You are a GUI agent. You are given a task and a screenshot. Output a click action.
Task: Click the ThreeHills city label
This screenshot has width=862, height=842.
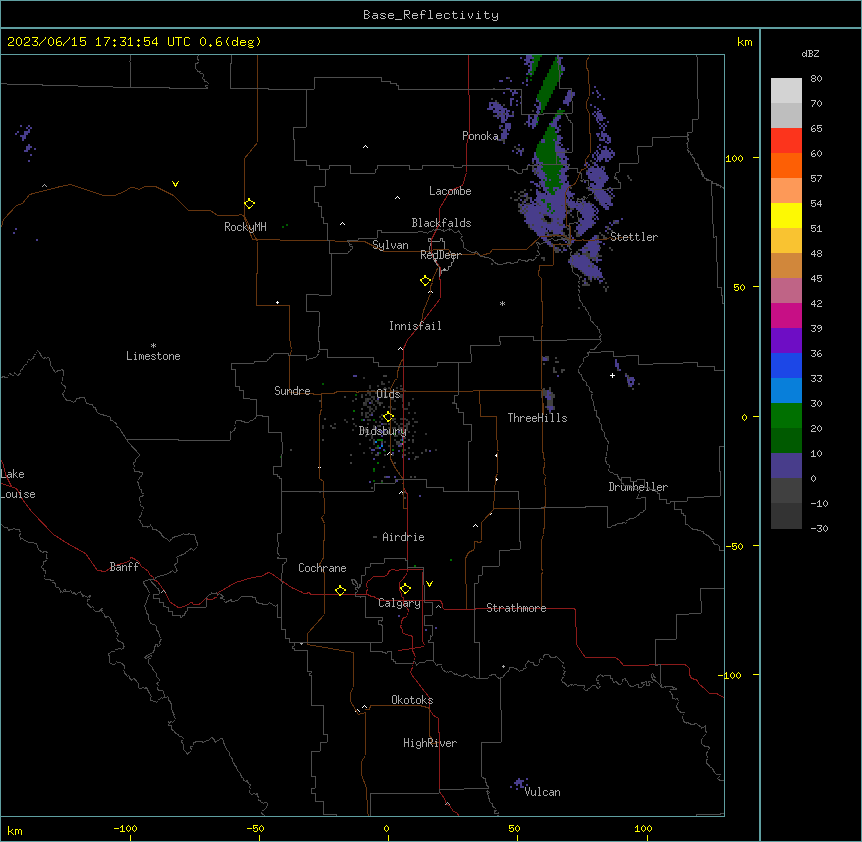point(538,418)
